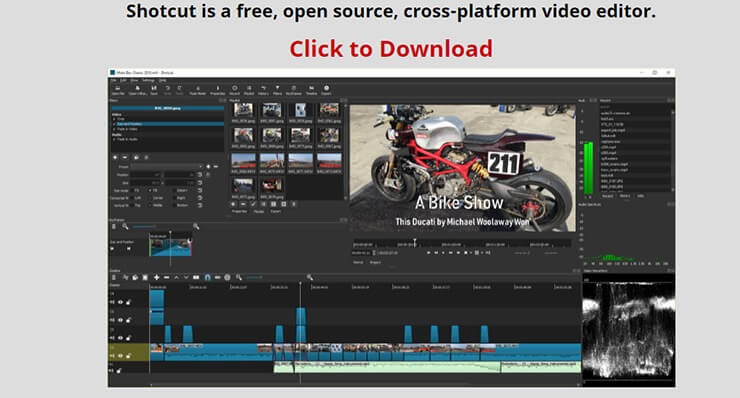
Task: Open the filter Preset dropdown
Action: point(167,167)
